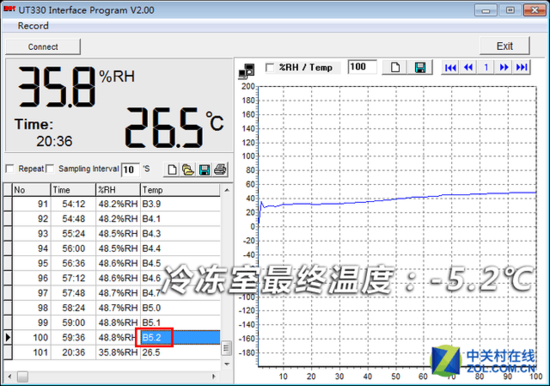
Task: Open the folder icon in the record toolbar
Action: click(188, 170)
